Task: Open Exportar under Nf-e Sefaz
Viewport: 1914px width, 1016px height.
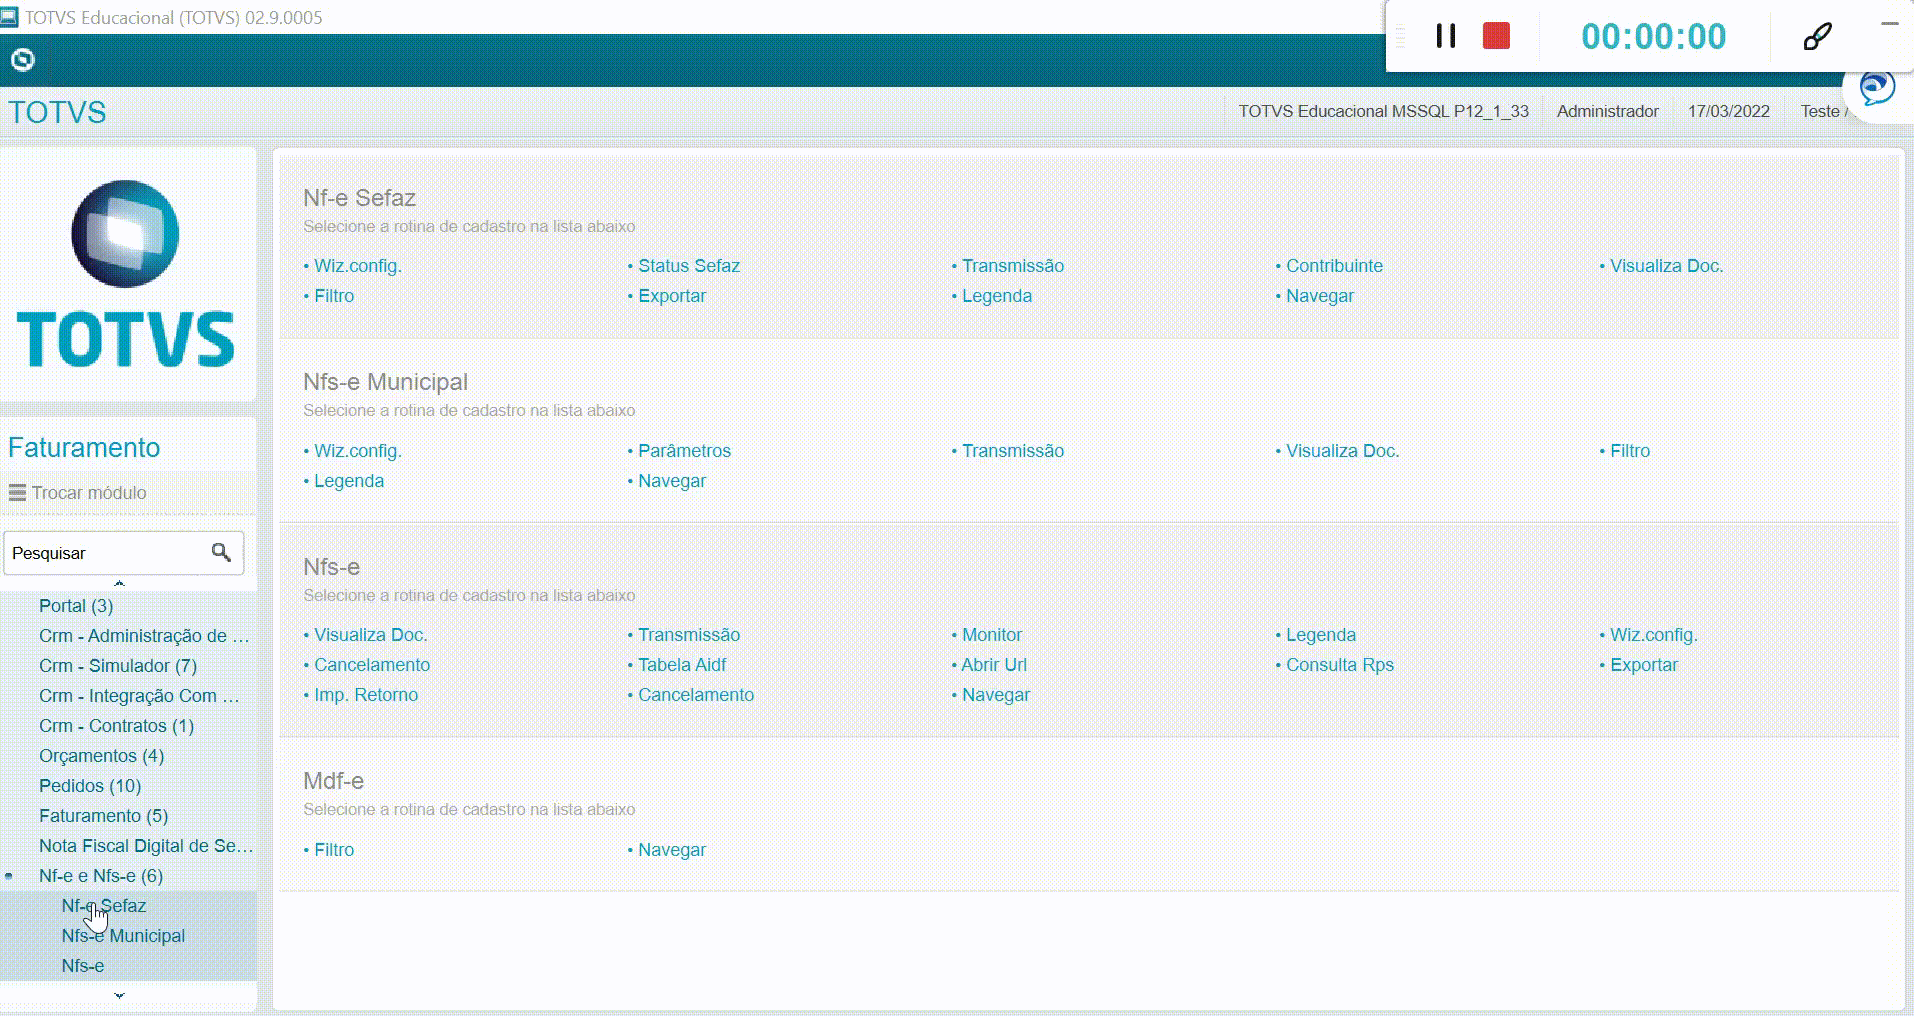Action: point(672,296)
